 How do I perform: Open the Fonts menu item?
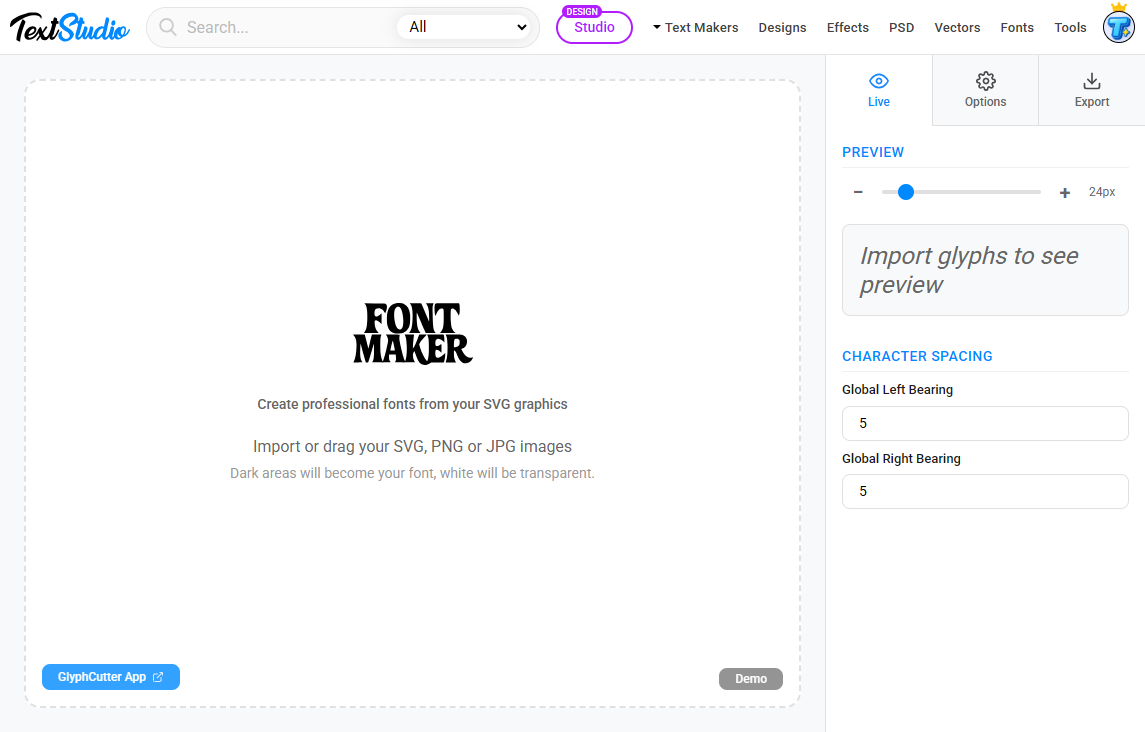pos(1017,27)
